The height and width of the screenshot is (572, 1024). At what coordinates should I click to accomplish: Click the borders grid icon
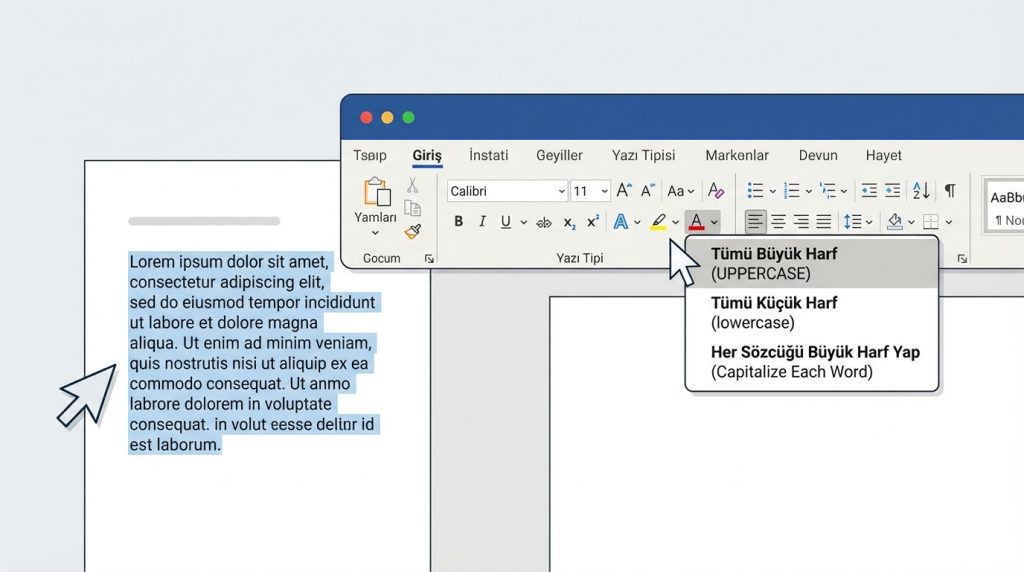[931, 222]
